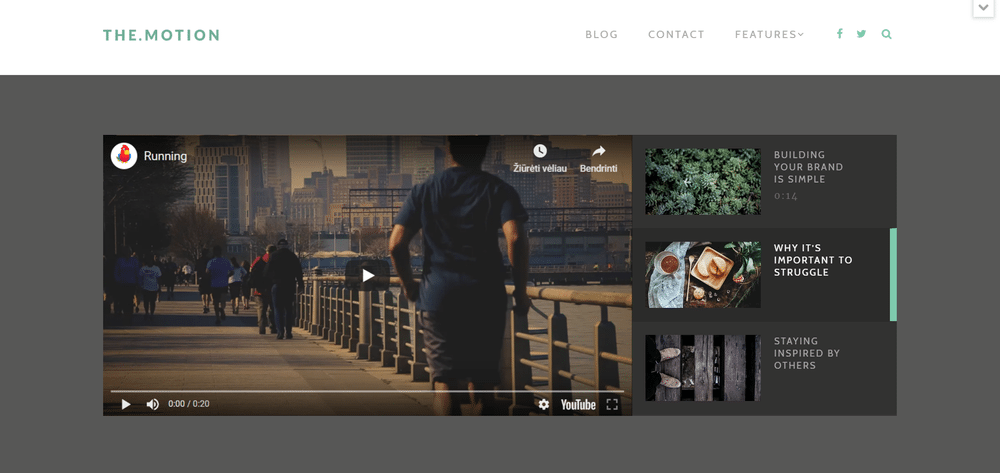Click the video progress bar

click(367, 391)
